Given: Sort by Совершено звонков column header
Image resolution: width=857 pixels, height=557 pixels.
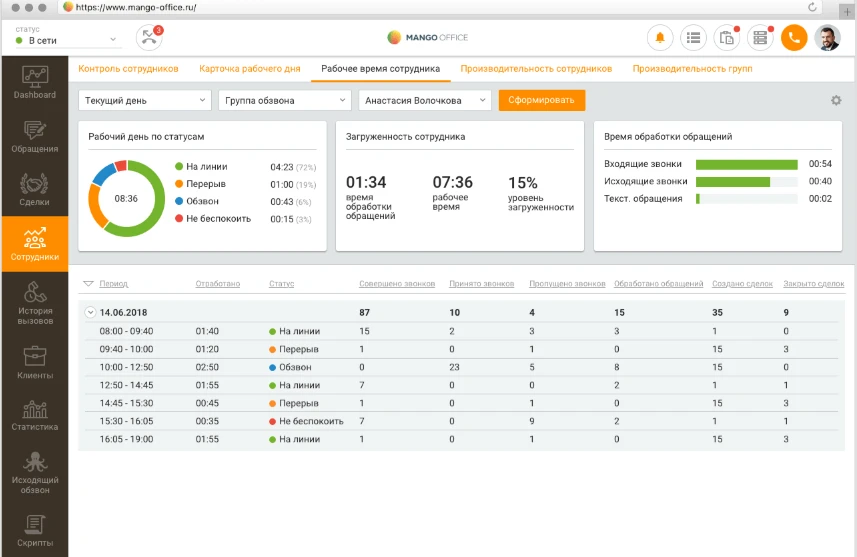Looking at the screenshot, I should click(397, 284).
